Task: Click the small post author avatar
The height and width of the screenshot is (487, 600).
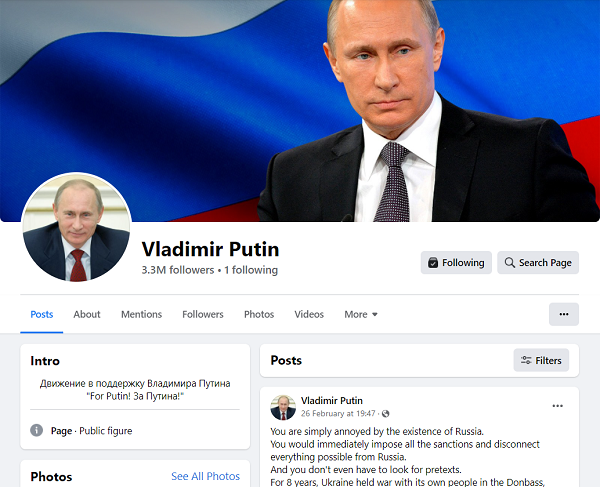Action: (x=283, y=407)
